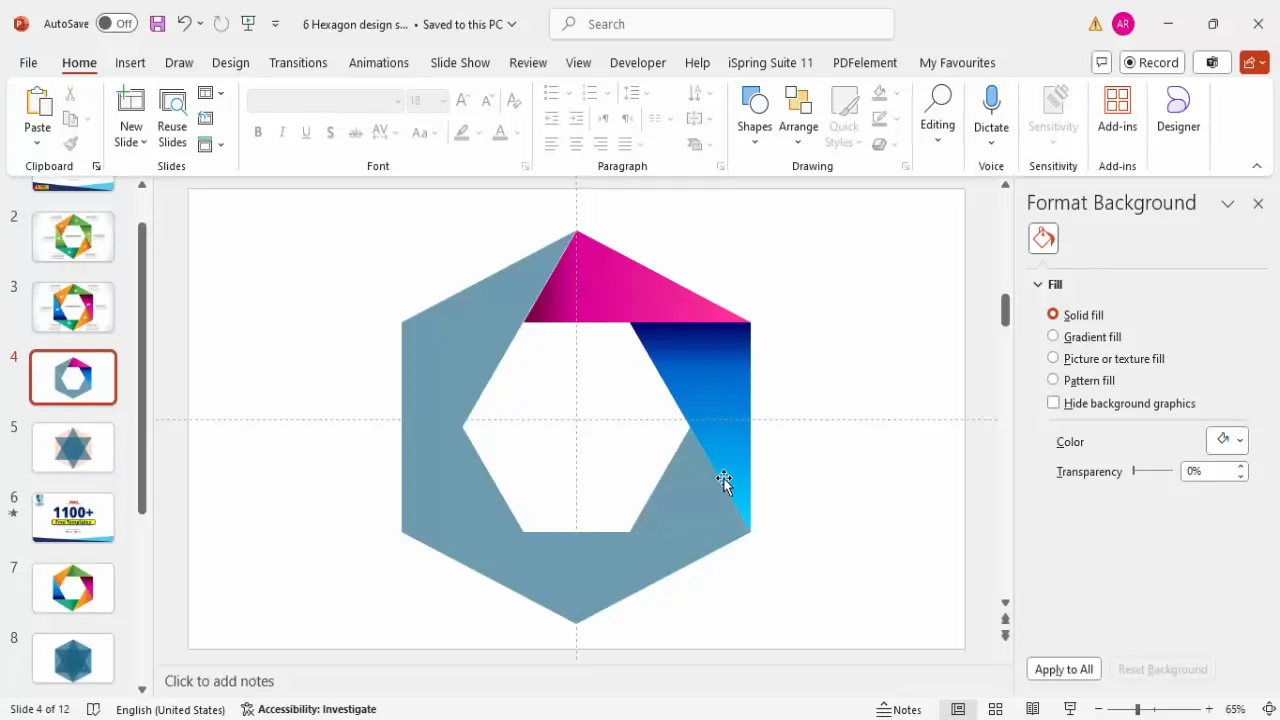Fit slide to current window
Viewport: 1280px width, 720px height.
click(1269, 709)
